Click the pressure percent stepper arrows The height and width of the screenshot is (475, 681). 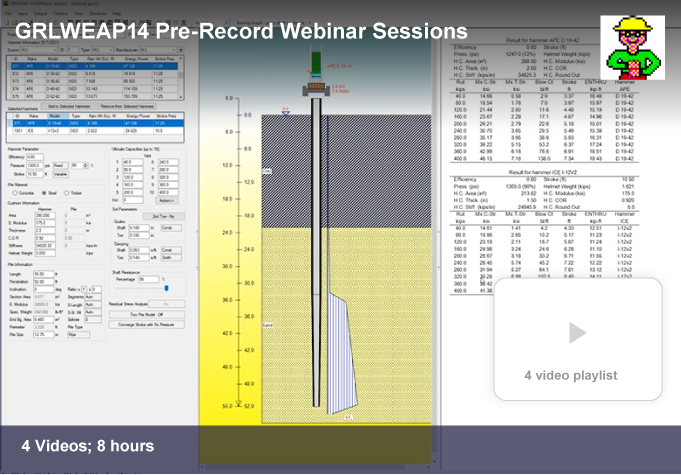(x=86, y=165)
